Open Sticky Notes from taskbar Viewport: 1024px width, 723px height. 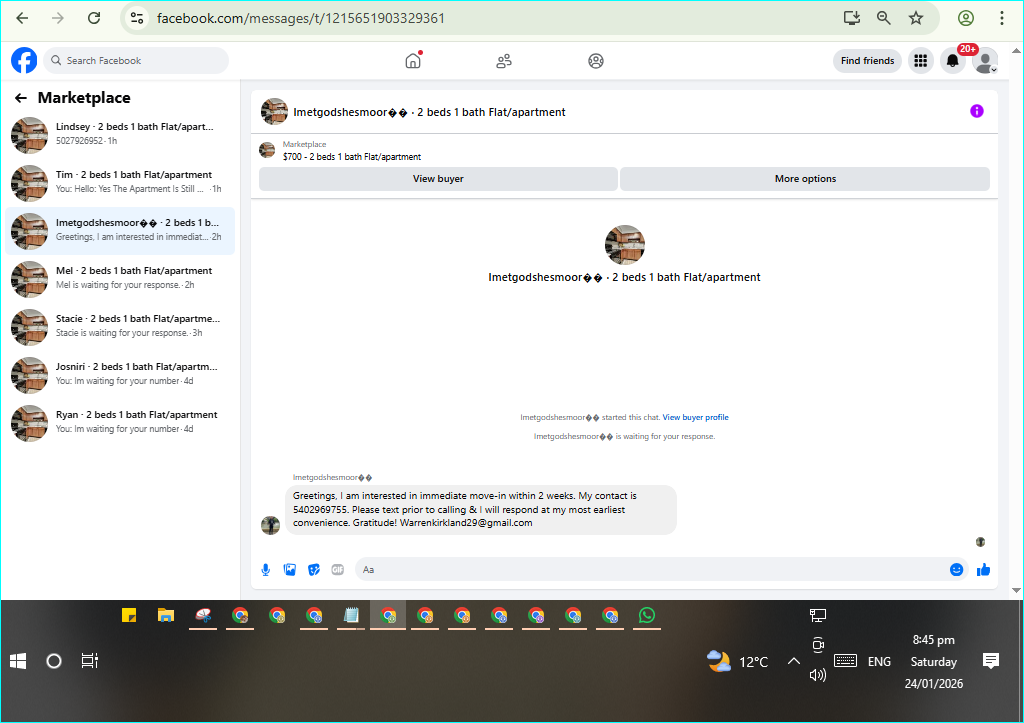point(129,615)
